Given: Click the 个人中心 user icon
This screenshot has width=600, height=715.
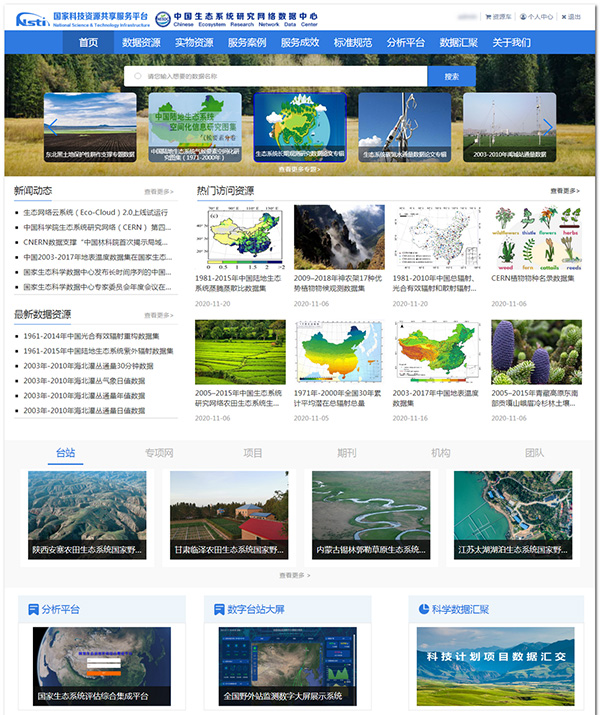Looking at the screenshot, I should [x=522, y=17].
